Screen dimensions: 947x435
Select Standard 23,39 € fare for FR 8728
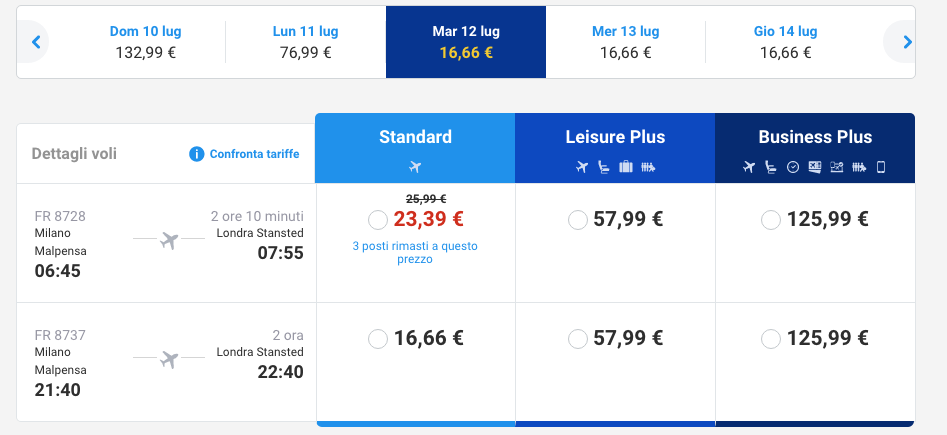click(377, 219)
